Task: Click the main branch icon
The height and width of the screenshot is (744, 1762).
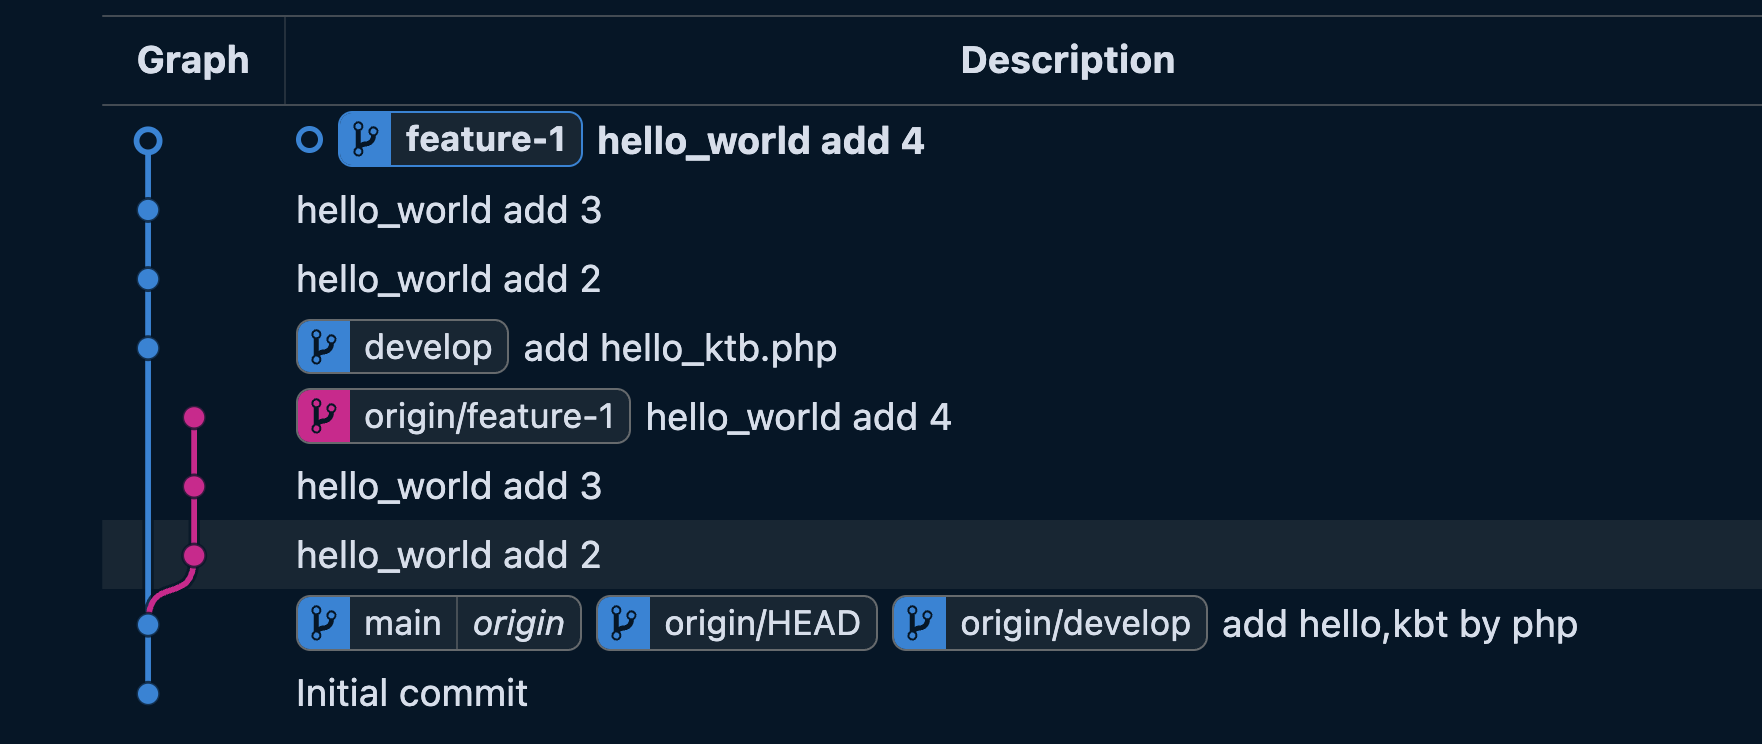Action: (x=323, y=623)
